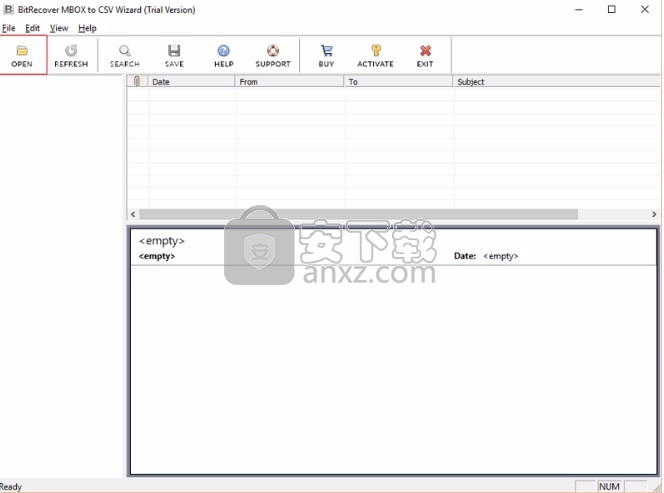
Task: Click the Exit red cross icon
Action: (x=425, y=50)
